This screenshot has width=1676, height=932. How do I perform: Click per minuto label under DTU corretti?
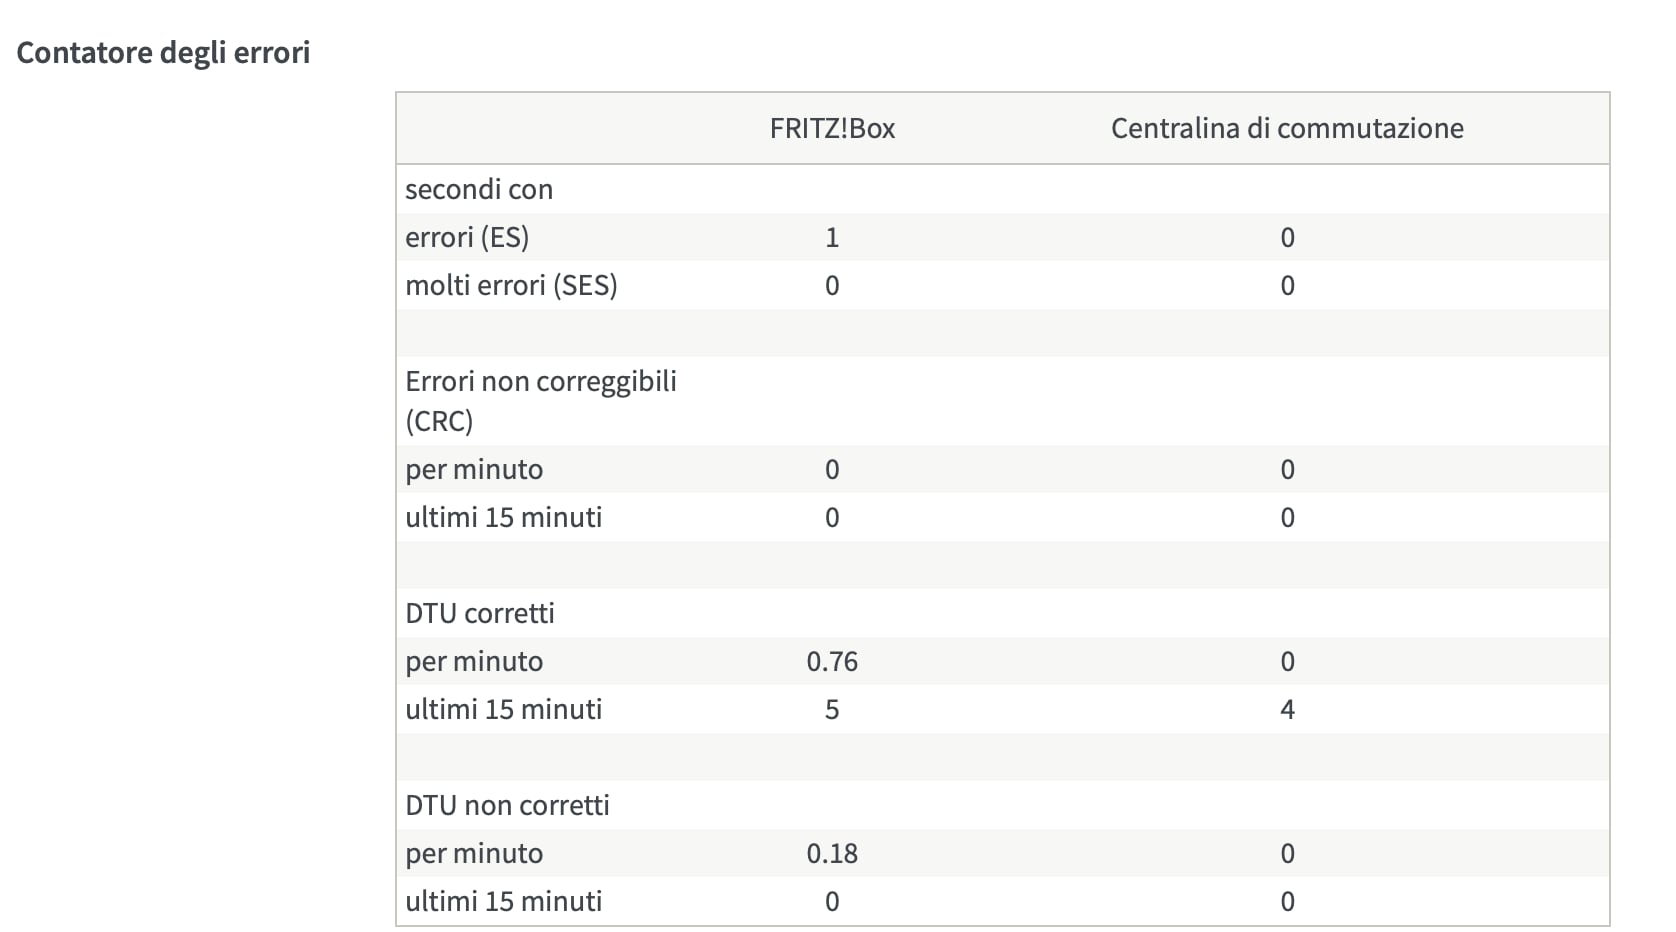point(474,661)
